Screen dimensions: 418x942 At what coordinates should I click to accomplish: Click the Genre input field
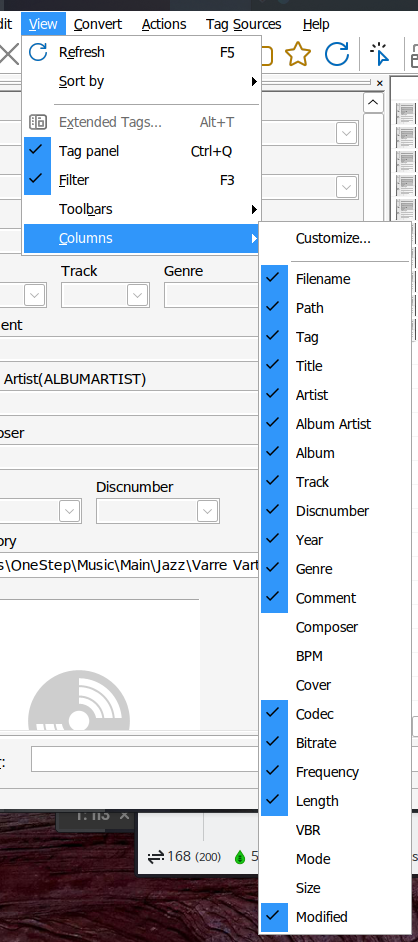tap(211, 296)
